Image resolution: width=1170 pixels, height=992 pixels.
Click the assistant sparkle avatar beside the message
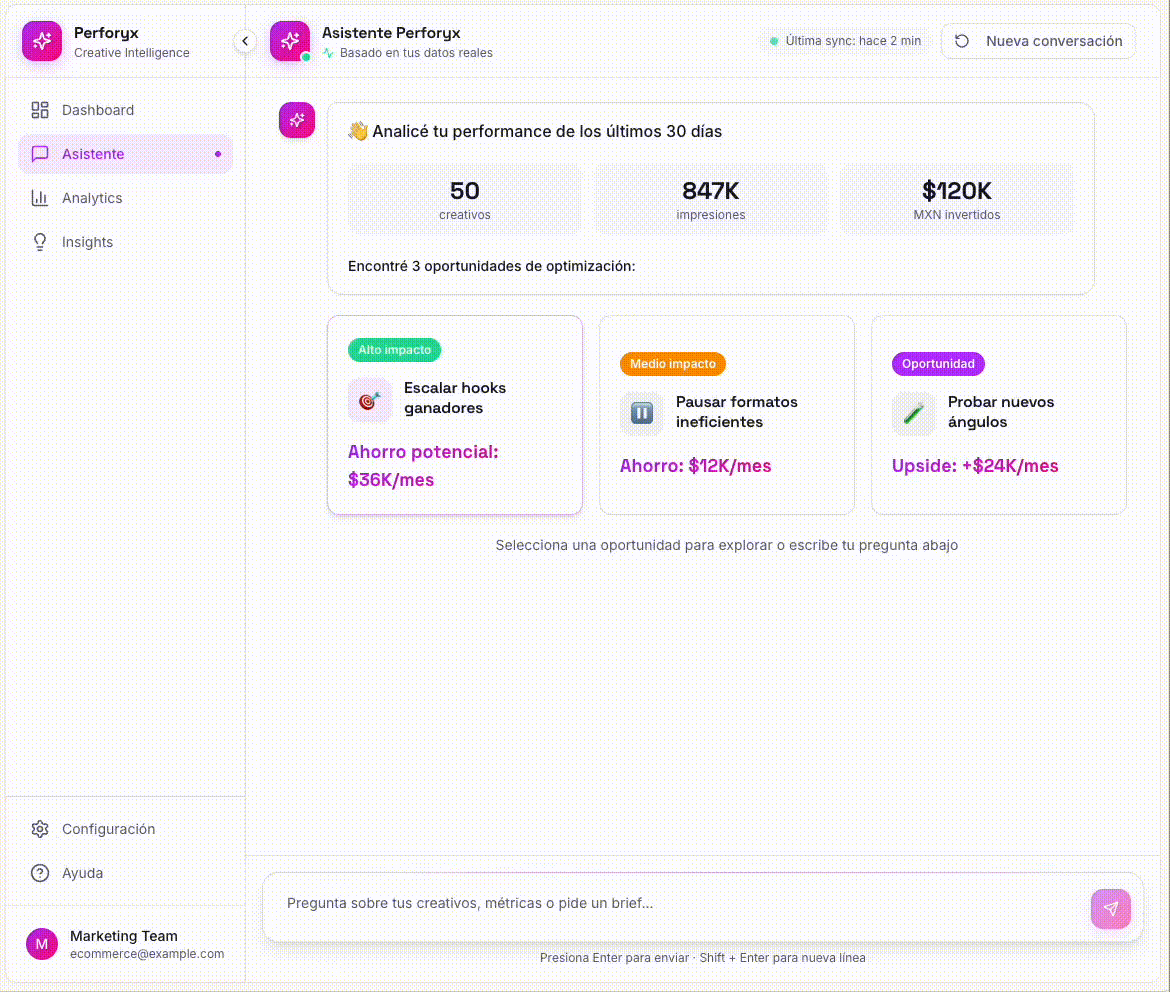(x=296, y=120)
